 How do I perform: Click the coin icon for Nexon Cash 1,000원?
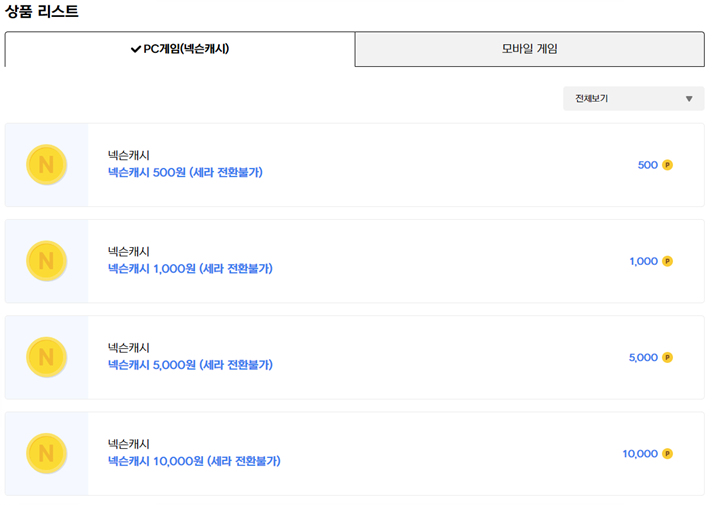point(46,261)
